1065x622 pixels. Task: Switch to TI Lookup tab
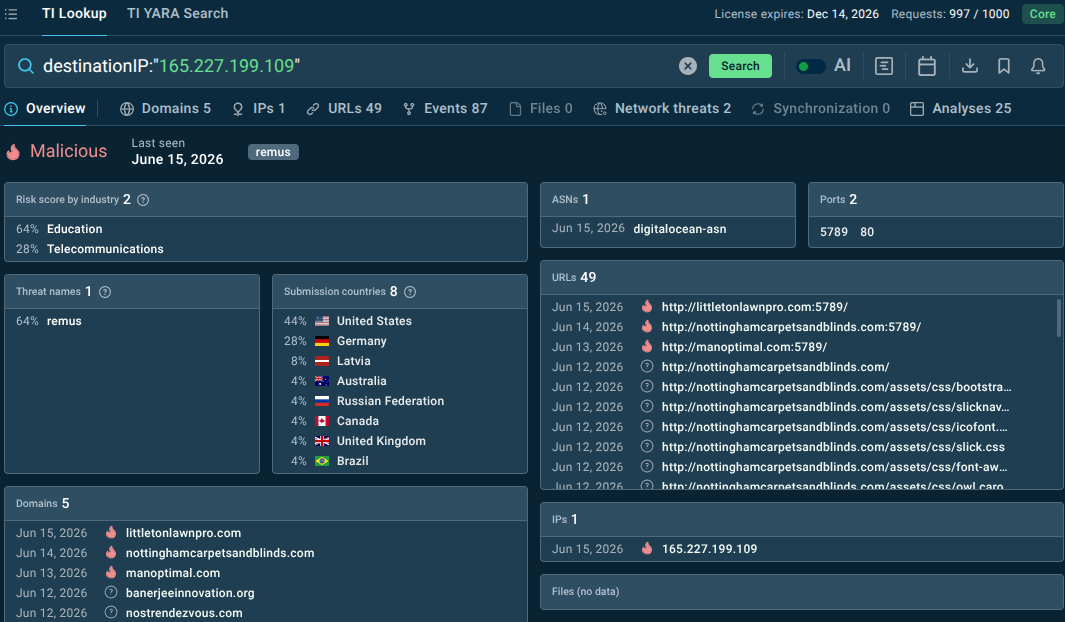click(x=74, y=14)
